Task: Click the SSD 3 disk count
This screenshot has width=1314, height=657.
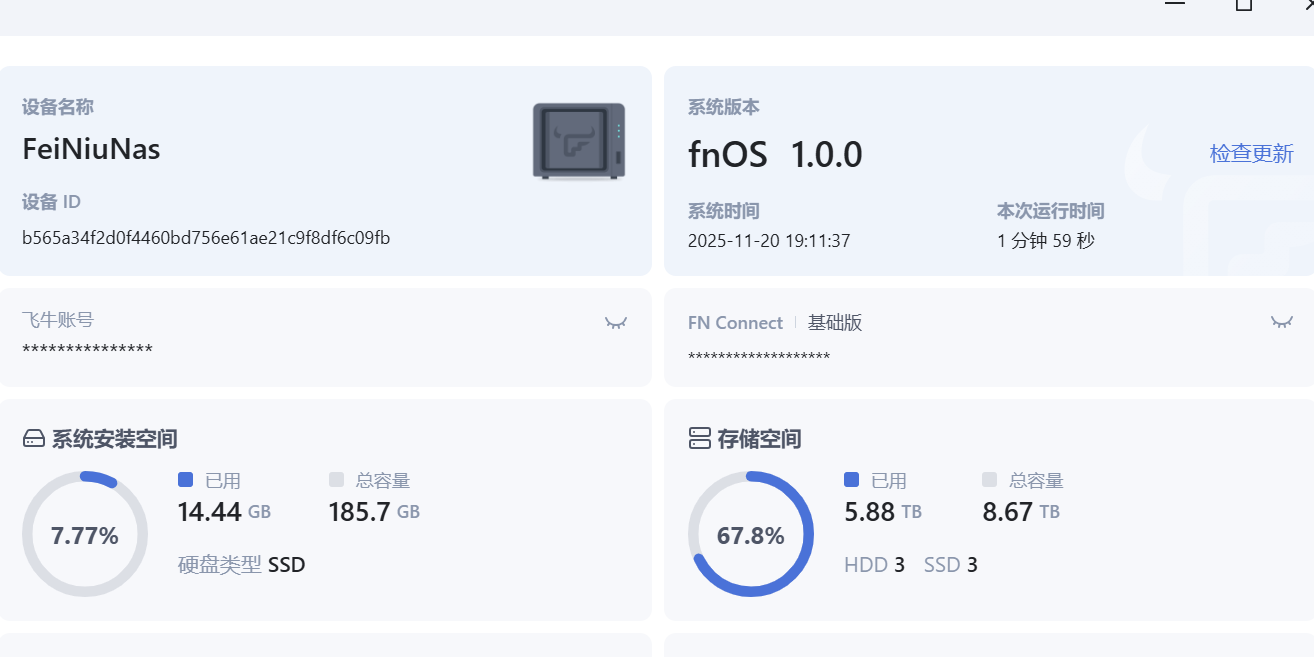Action: click(950, 565)
